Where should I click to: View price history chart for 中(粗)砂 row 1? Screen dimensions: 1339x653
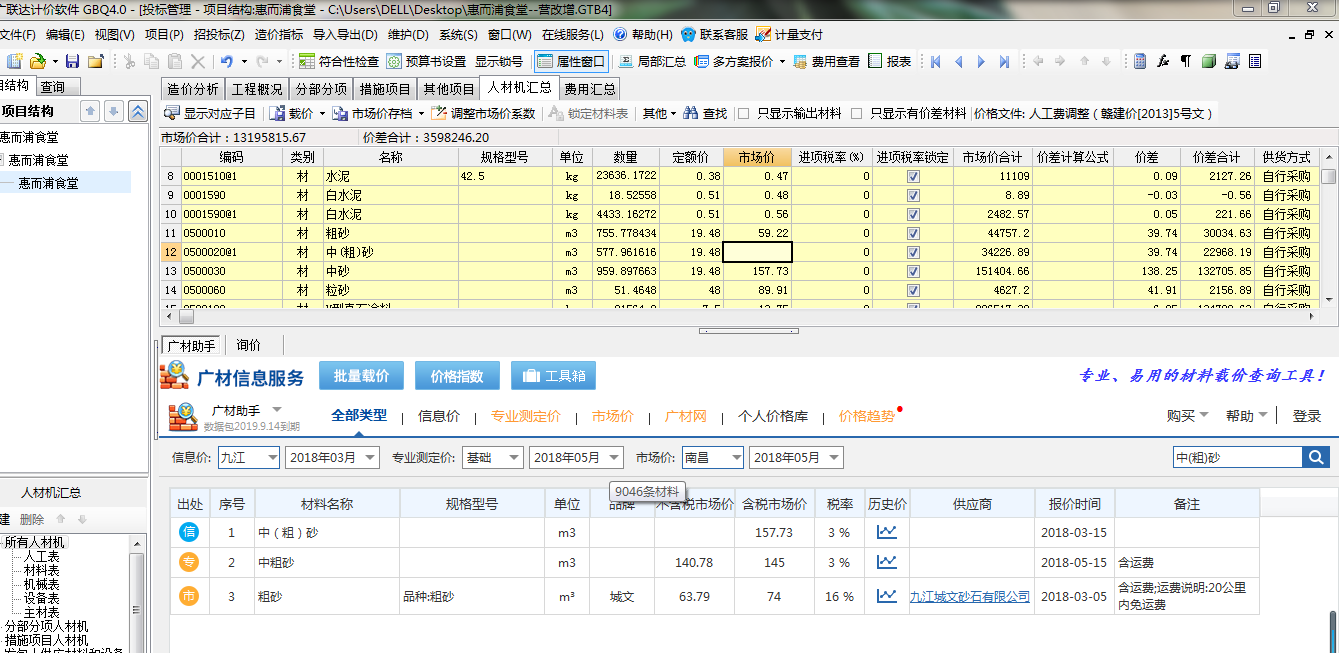pyautogui.click(x=886, y=532)
